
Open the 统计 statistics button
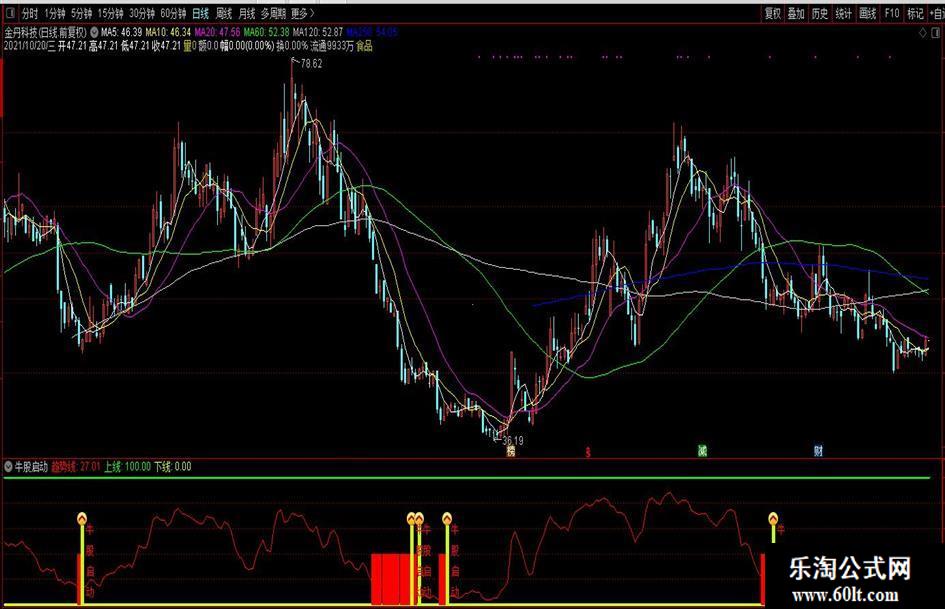[844, 13]
